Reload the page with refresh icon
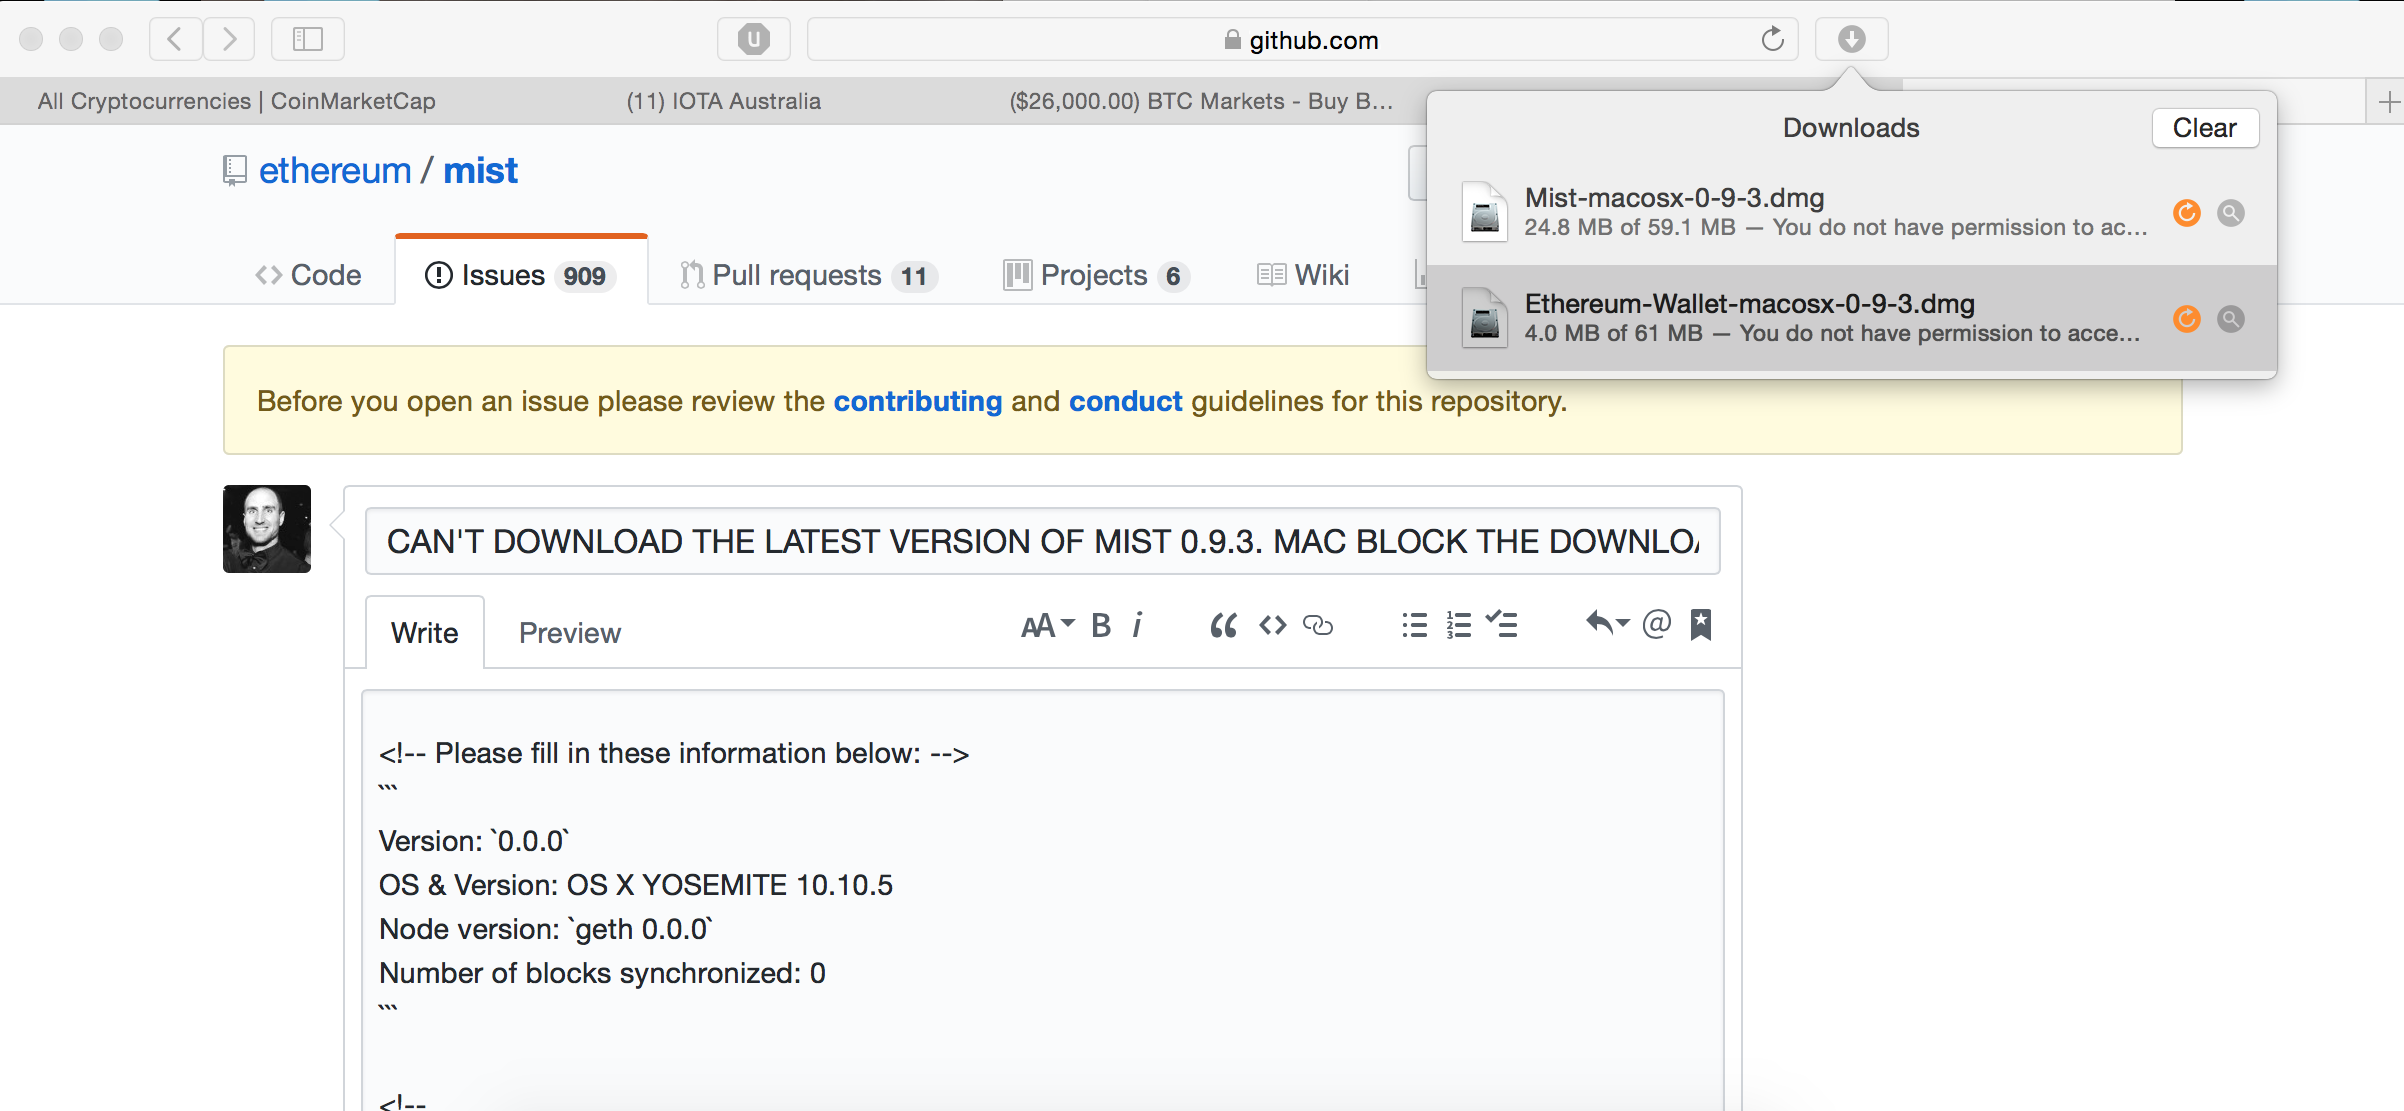Image resolution: width=2404 pixels, height=1111 pixels. [x=1772, y=39]
